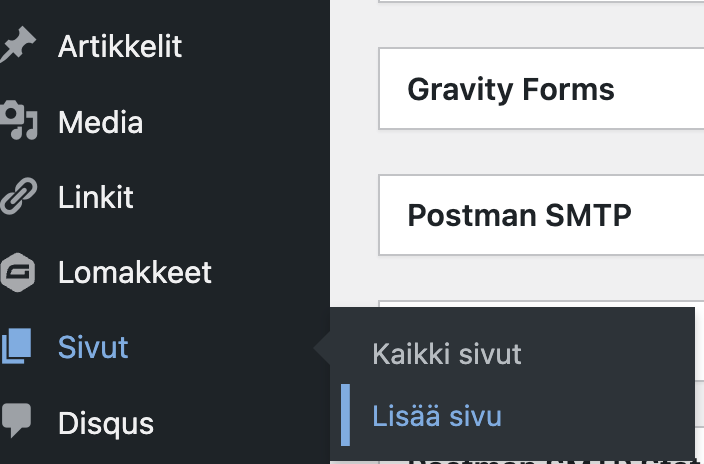Open the Sivut menu label
Image resolution: width=704 pixels, height=464 pixels.
click(x=93, y=347)
